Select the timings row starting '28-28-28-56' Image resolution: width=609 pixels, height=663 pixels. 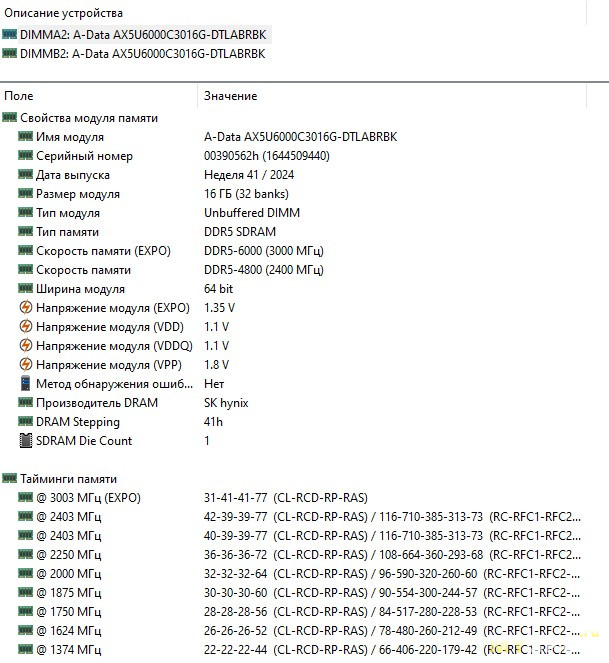(392, 612)
